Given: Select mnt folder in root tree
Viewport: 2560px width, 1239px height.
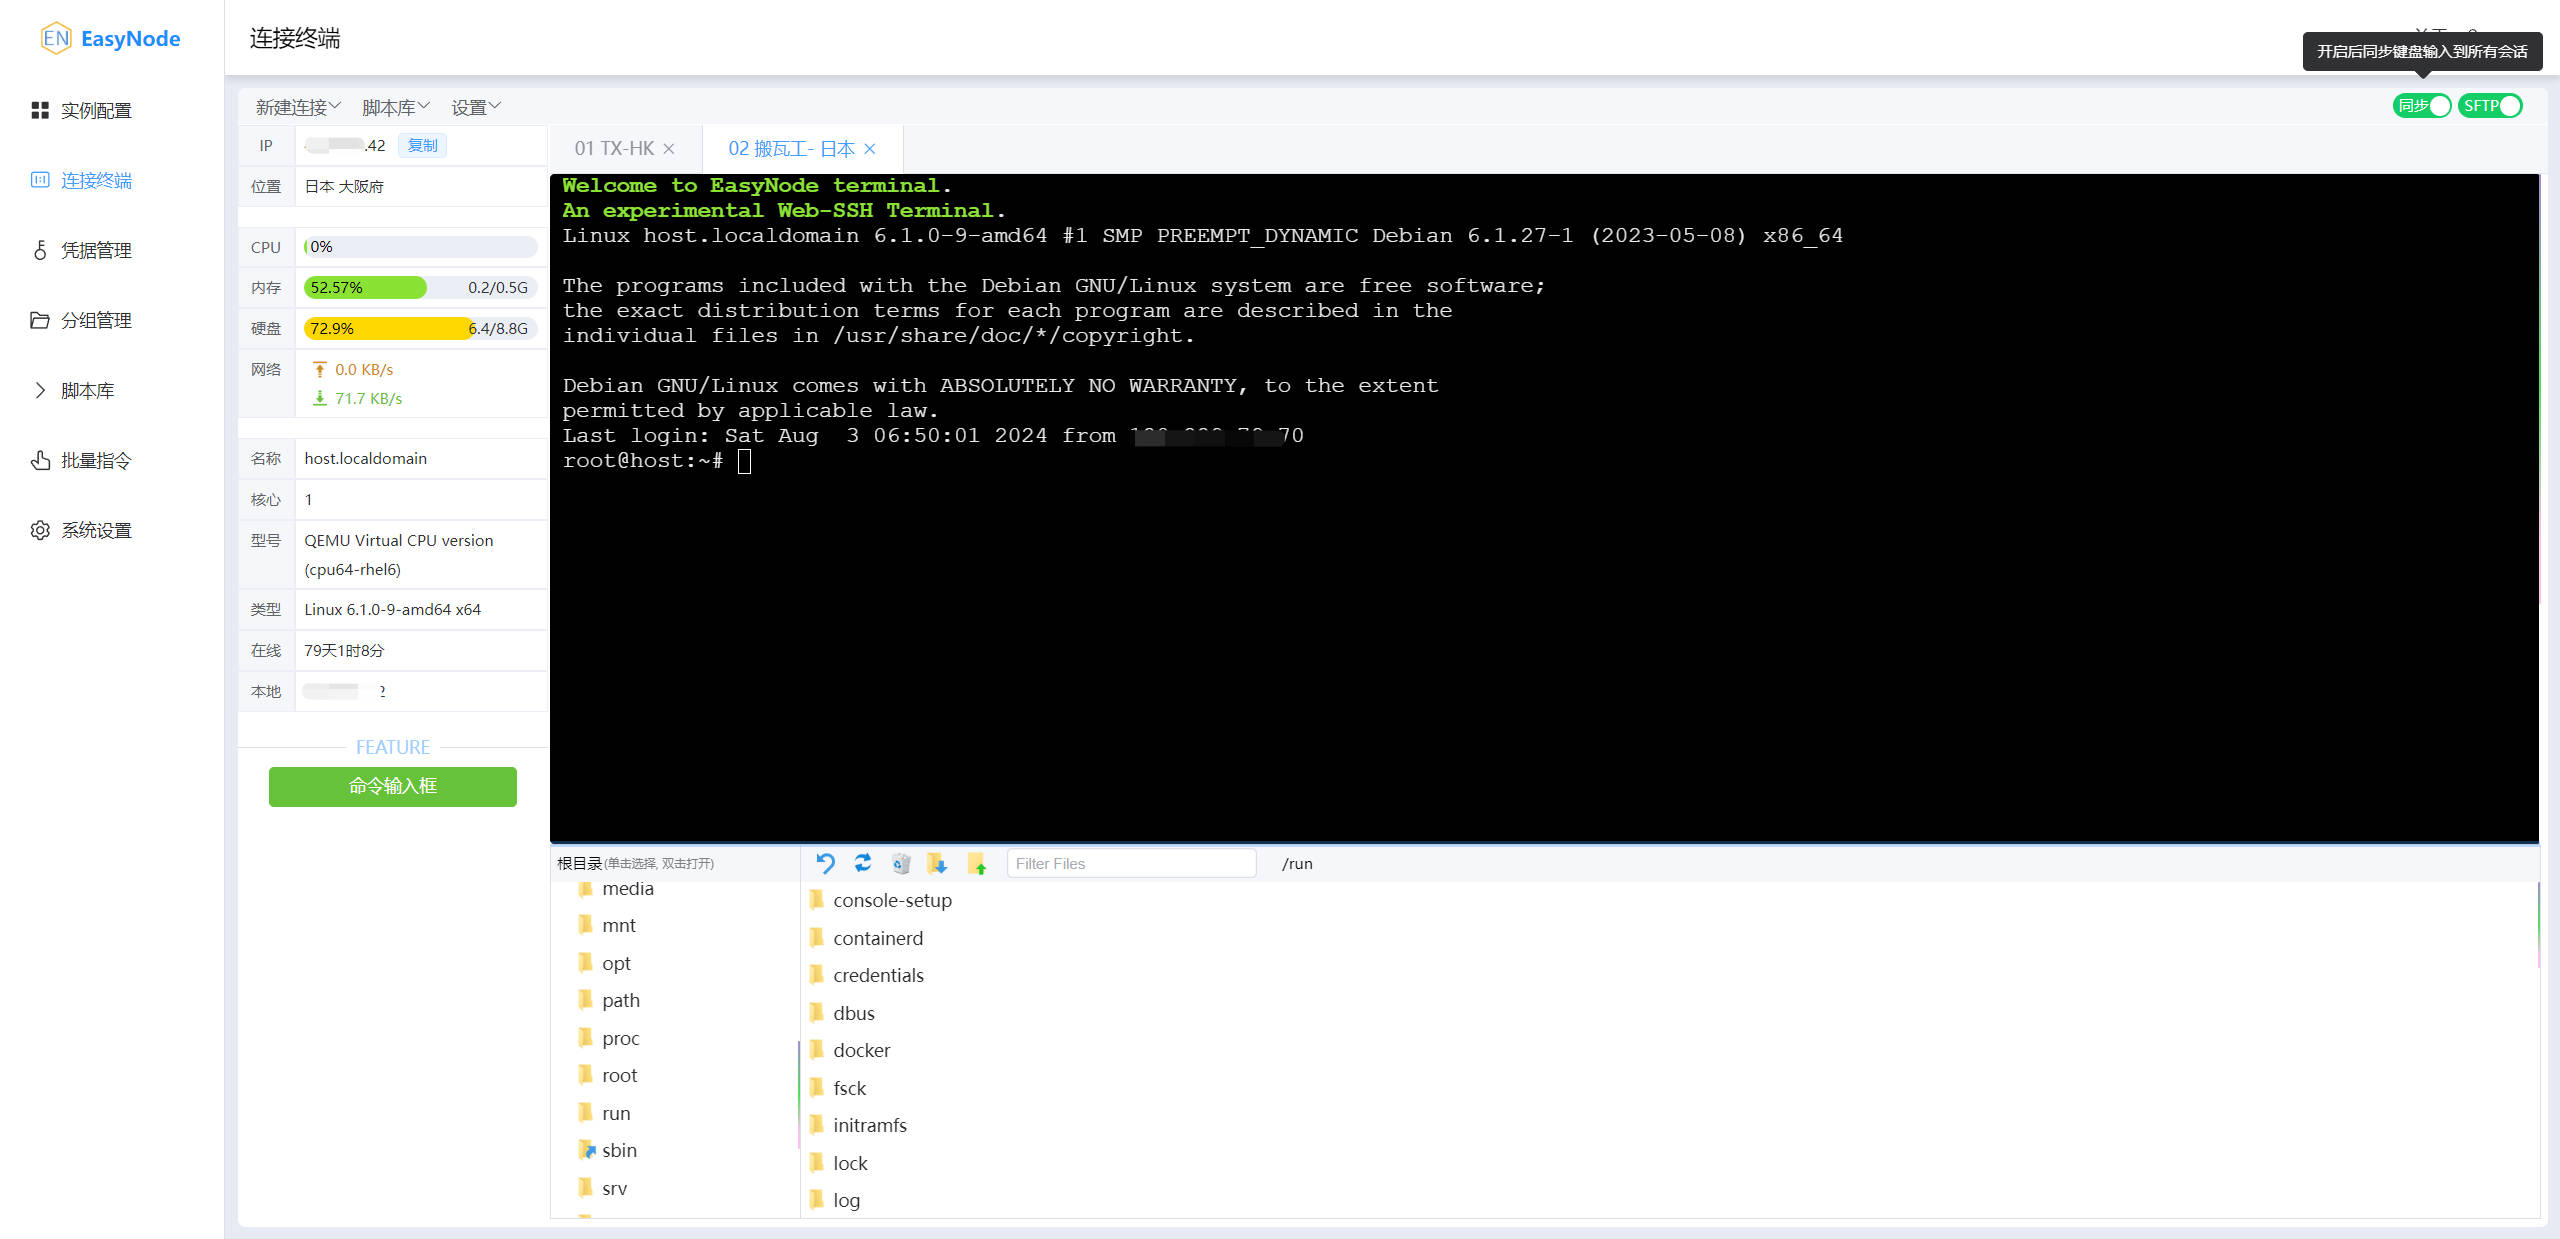Looking at the screenshot, I should 618,925.
